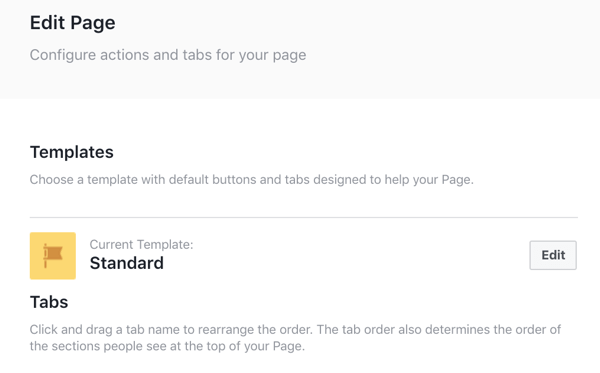Screen dimensions: 600x373
Task: Click the Templates section heading
Action: (72, 152)
